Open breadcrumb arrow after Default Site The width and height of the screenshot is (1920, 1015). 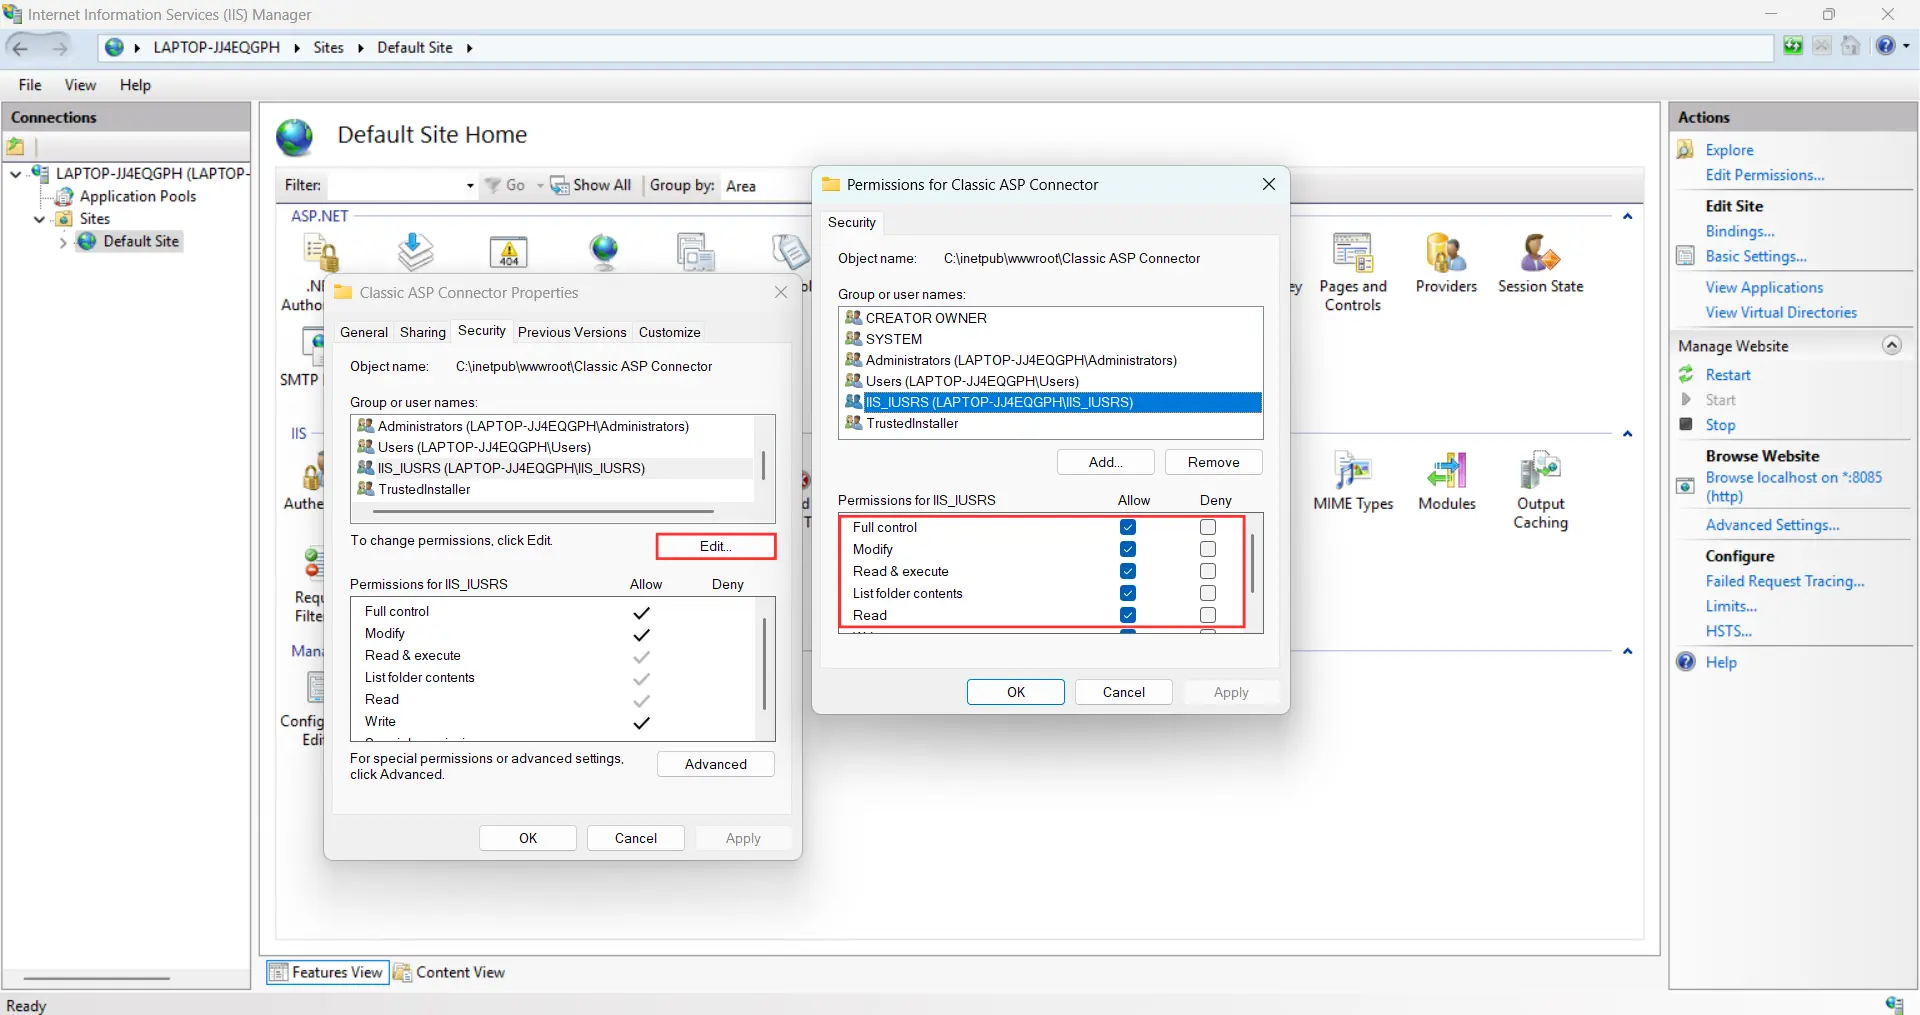[469, 48]
